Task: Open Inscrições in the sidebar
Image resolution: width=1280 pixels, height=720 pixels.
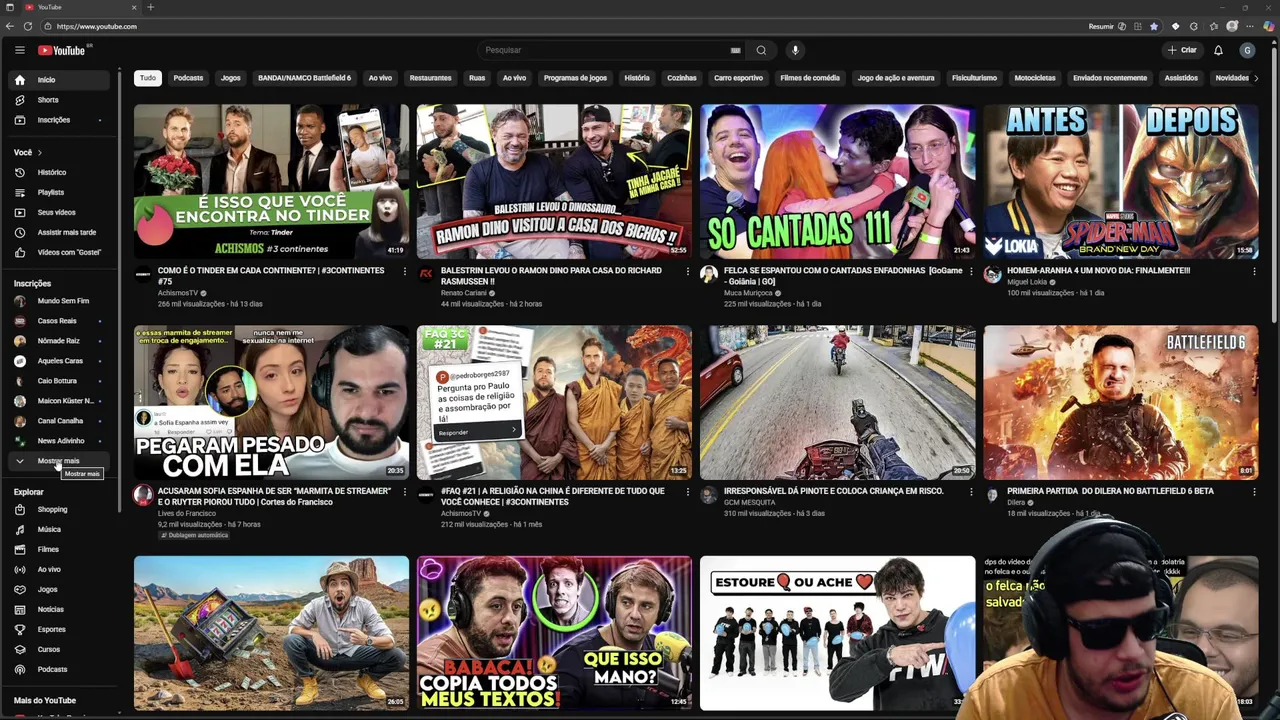Action: (x=58, y=120)
